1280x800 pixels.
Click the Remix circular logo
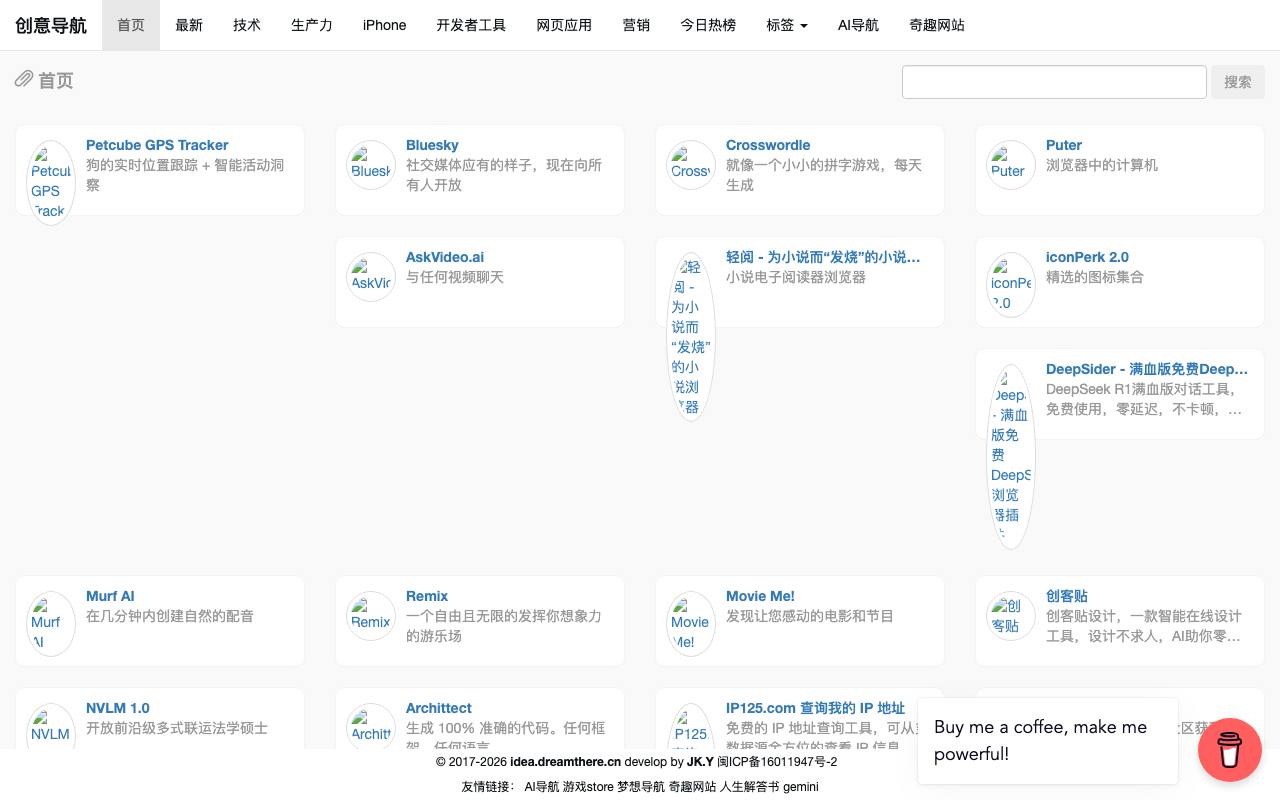pos(371,617)
